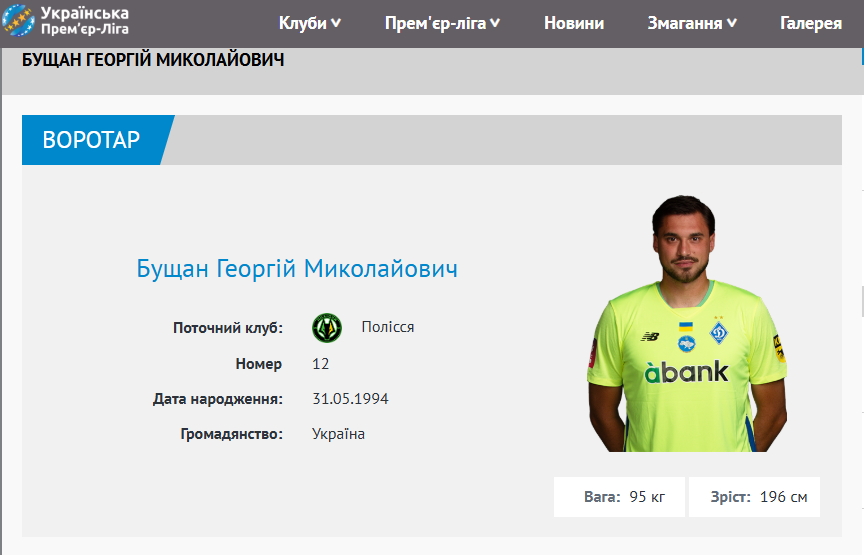Click the Полісся club crest icon

(x=327, y=328)
